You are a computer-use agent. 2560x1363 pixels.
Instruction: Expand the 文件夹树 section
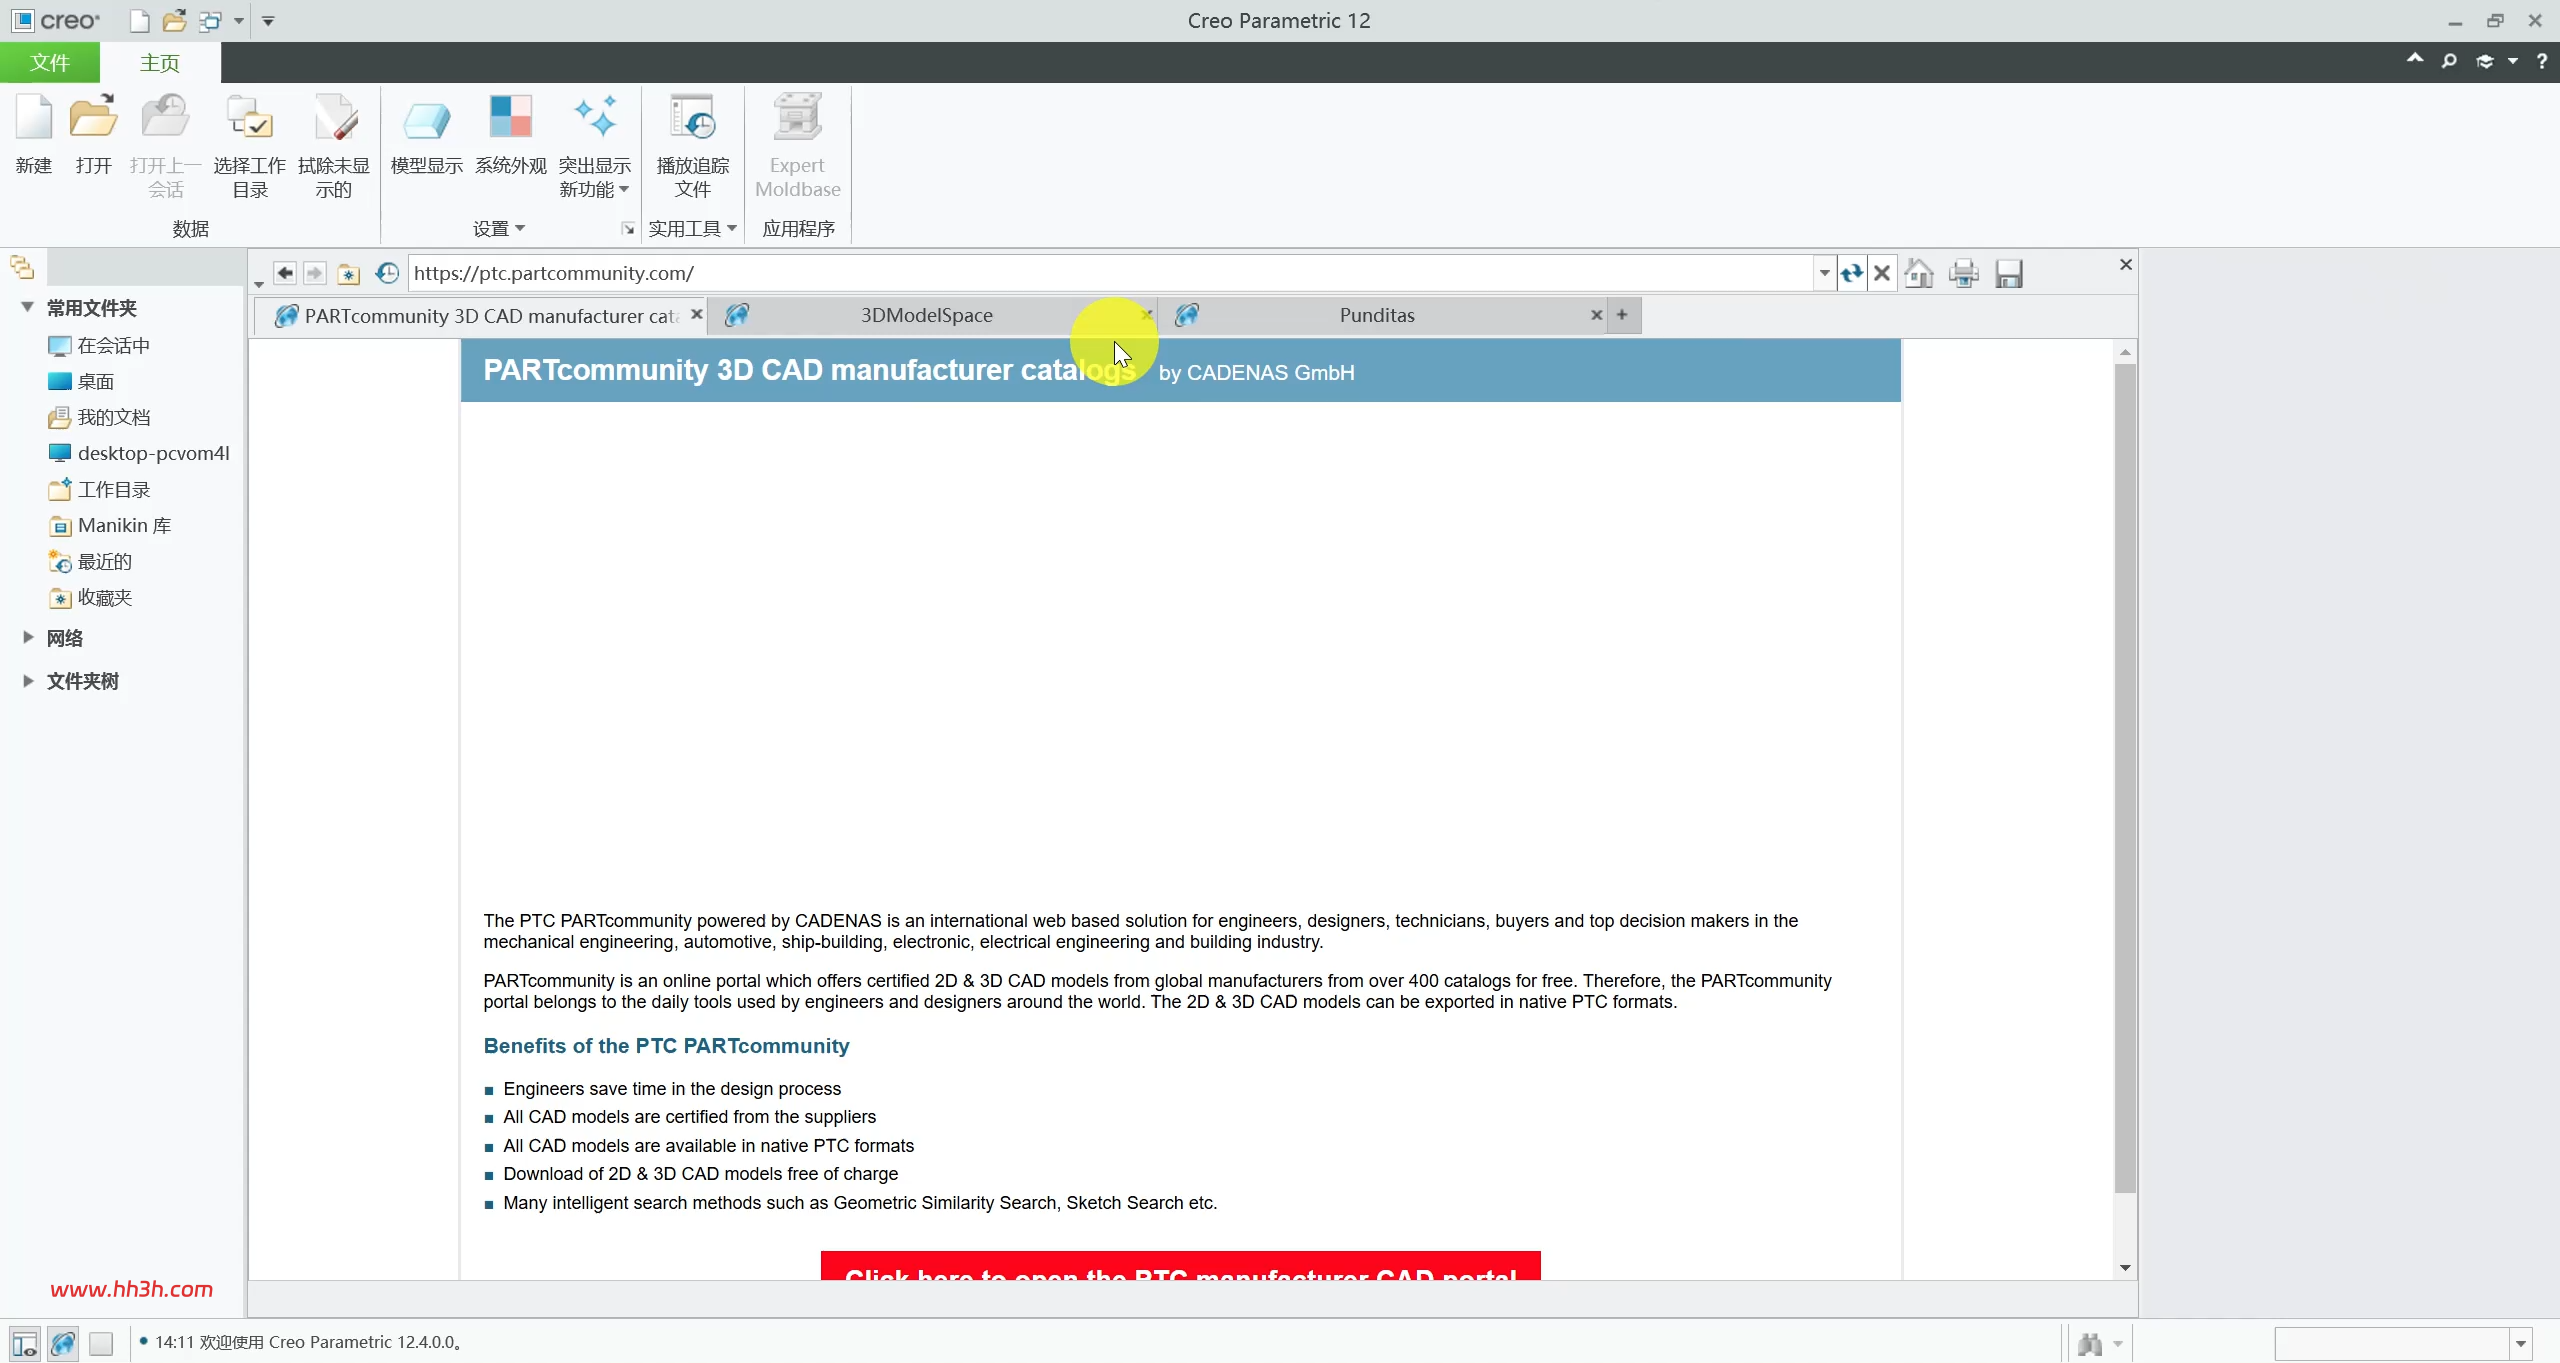click(x=28, y=680)
